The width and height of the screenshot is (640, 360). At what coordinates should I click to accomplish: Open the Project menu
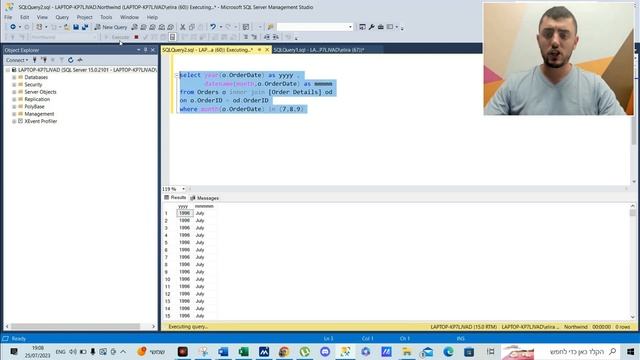click(84, 17)
